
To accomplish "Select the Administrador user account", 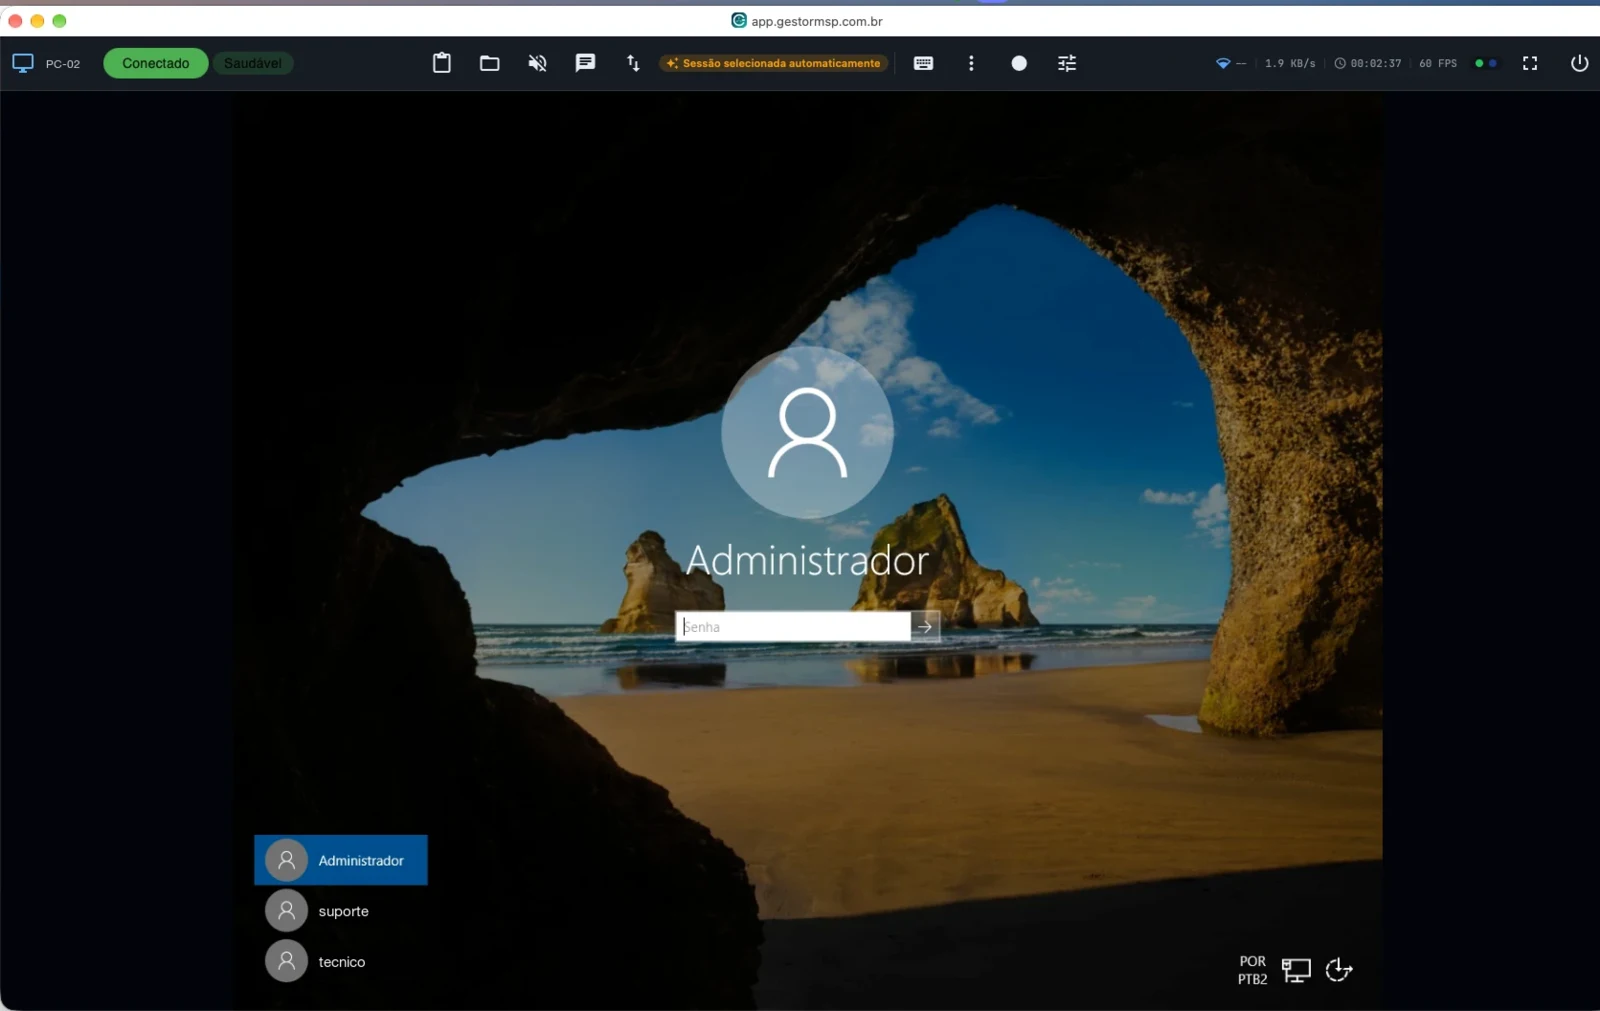I will pyautogui.click(x=340, y=860).
